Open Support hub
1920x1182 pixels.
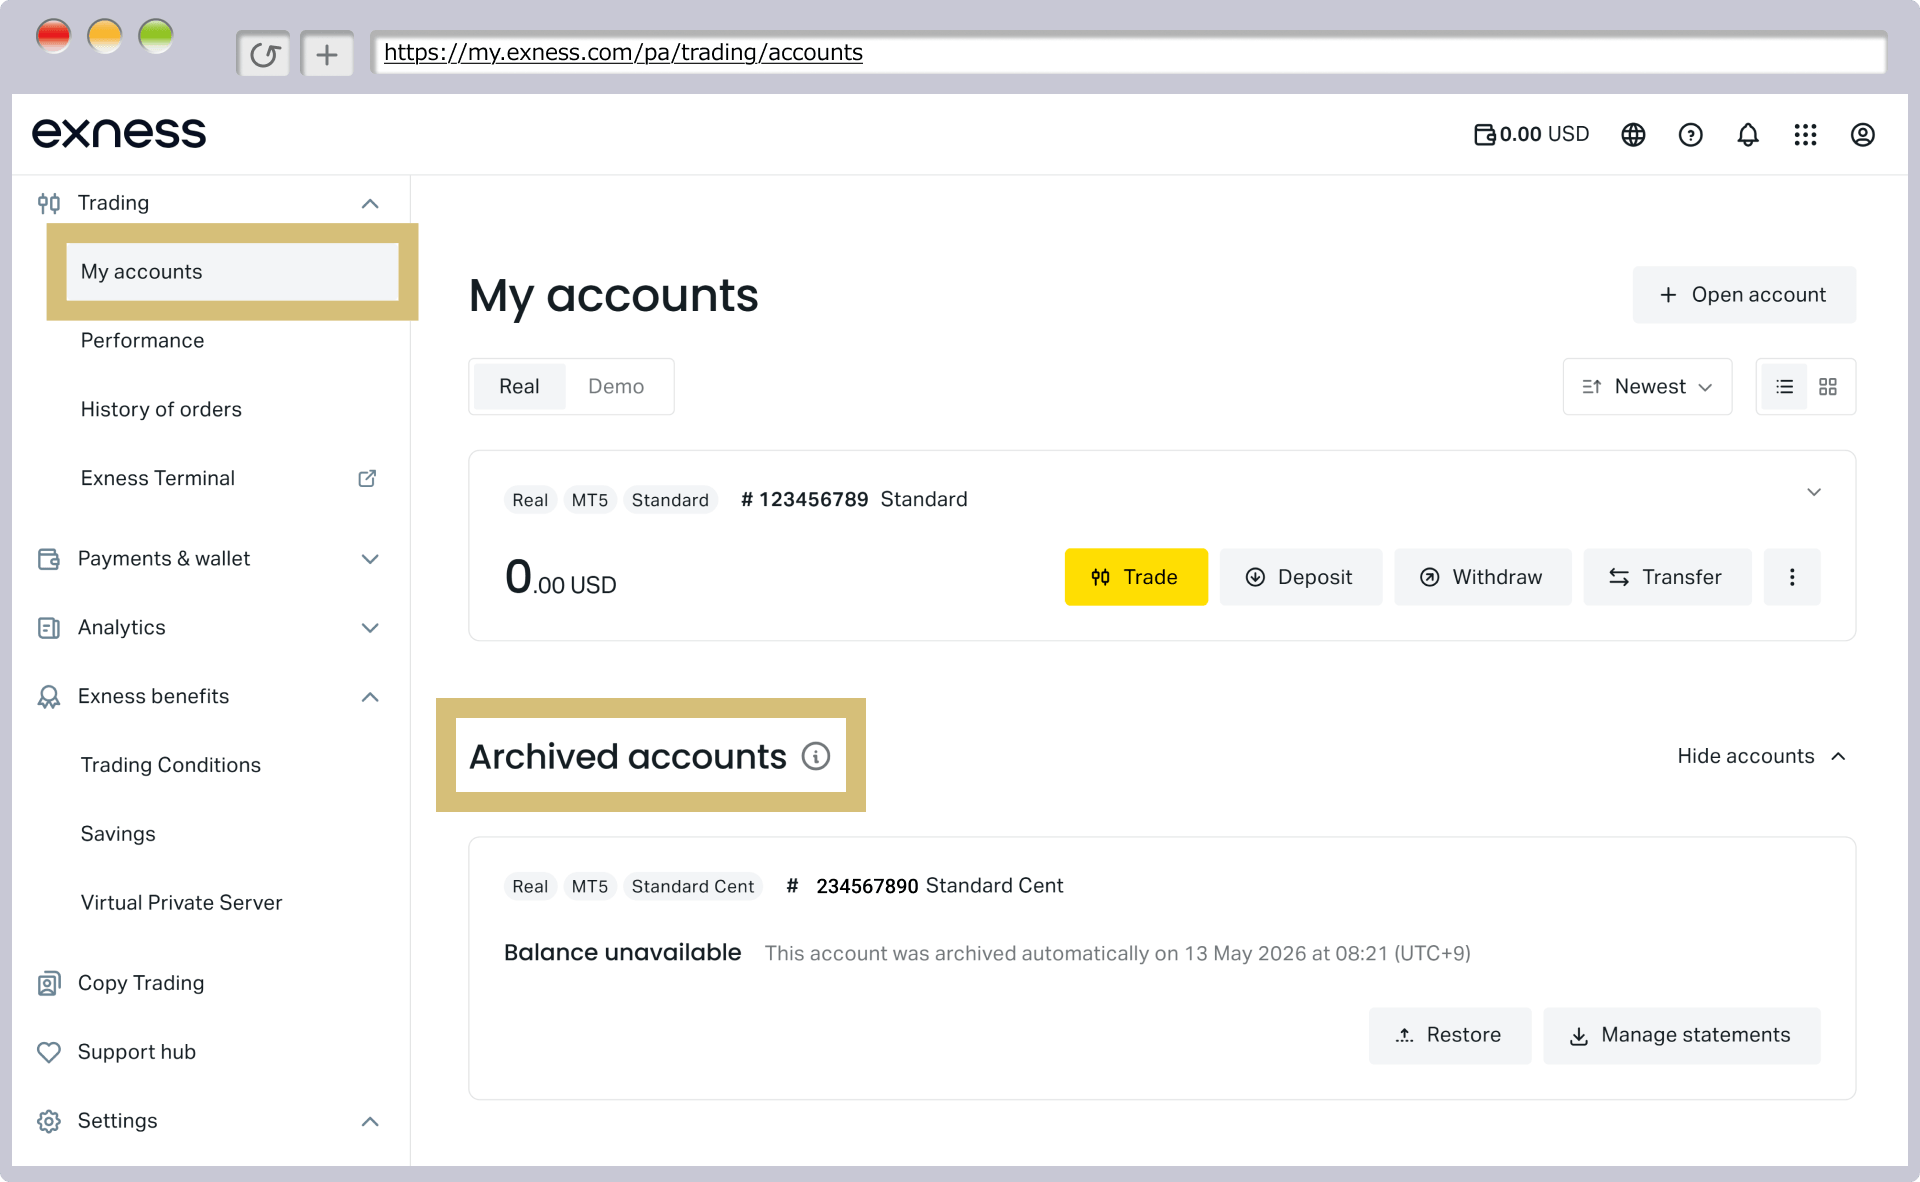tap(137, 1052)
